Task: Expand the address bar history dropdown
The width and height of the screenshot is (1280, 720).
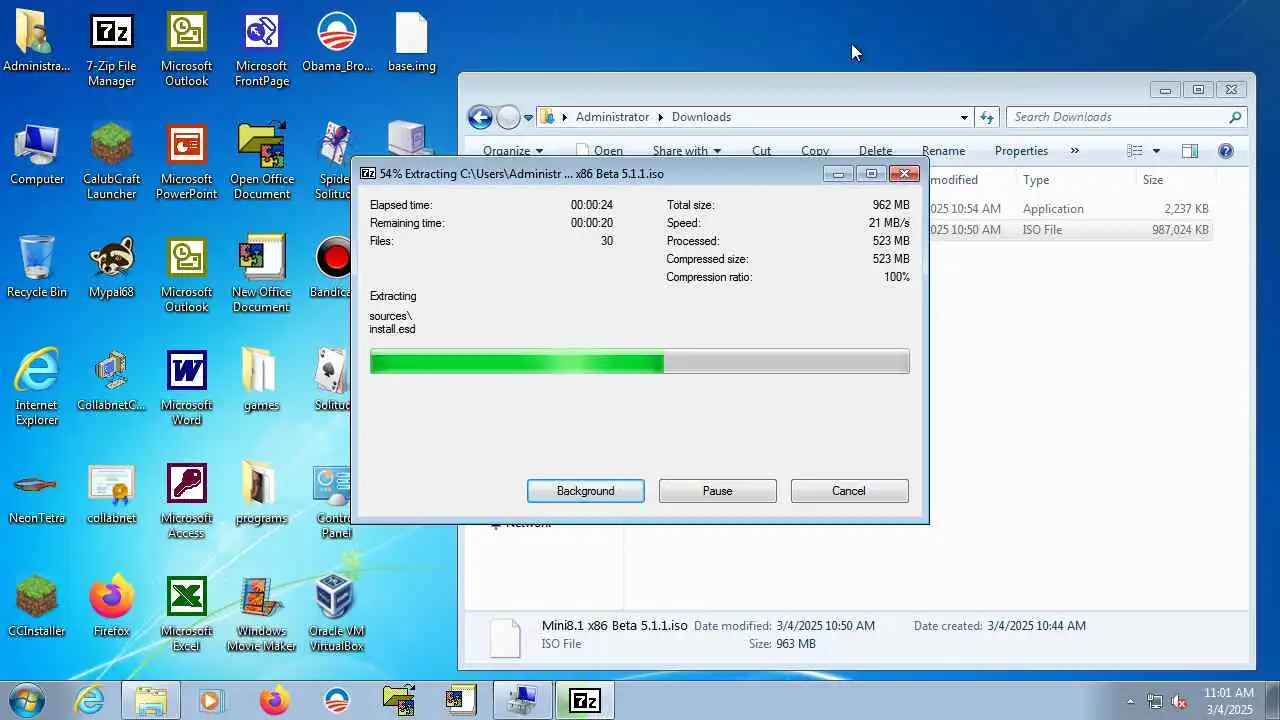Action: 964,117
